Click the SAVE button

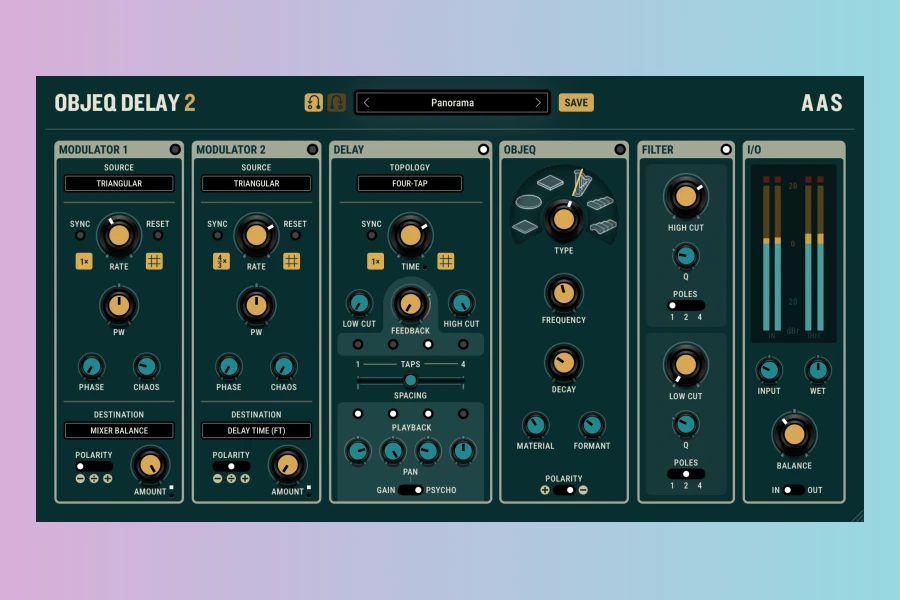575,102
